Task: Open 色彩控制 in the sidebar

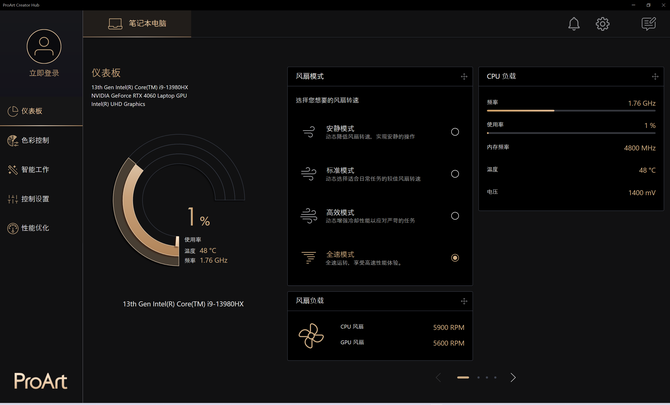Action: [41, 140]
